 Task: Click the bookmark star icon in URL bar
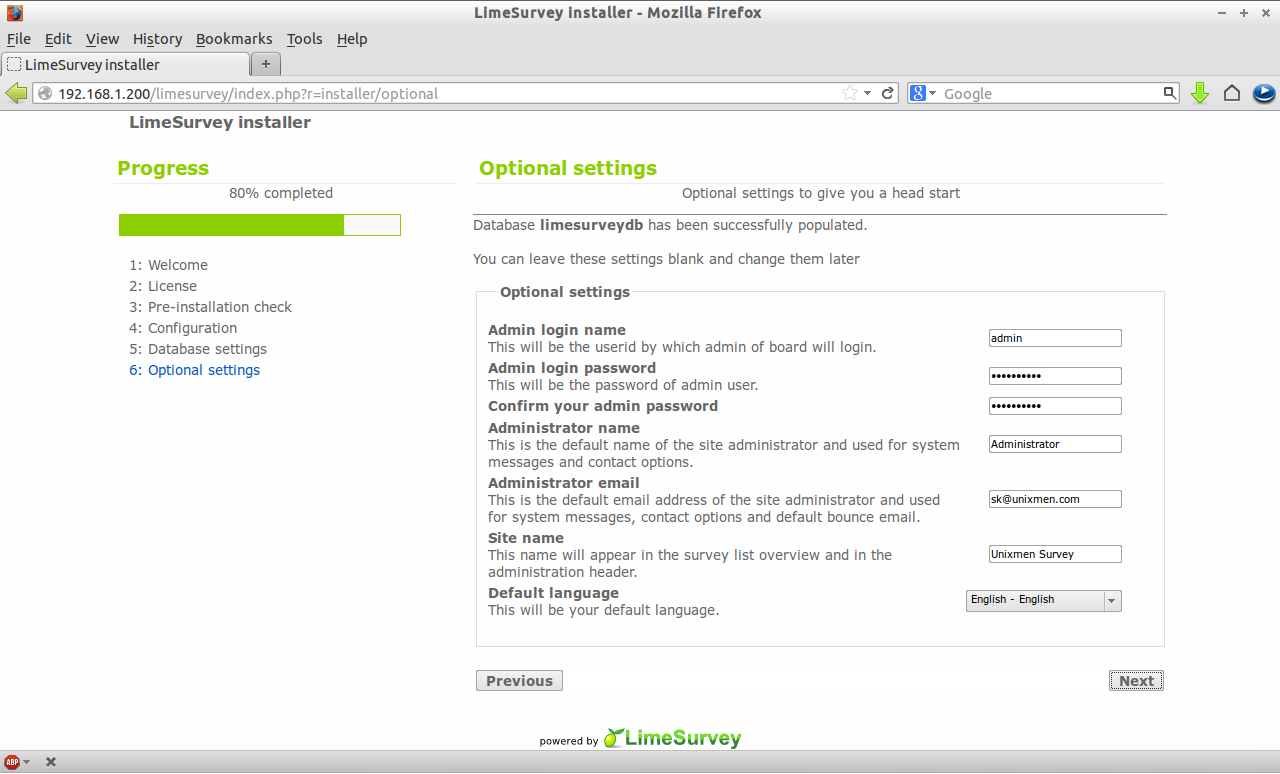849,93
